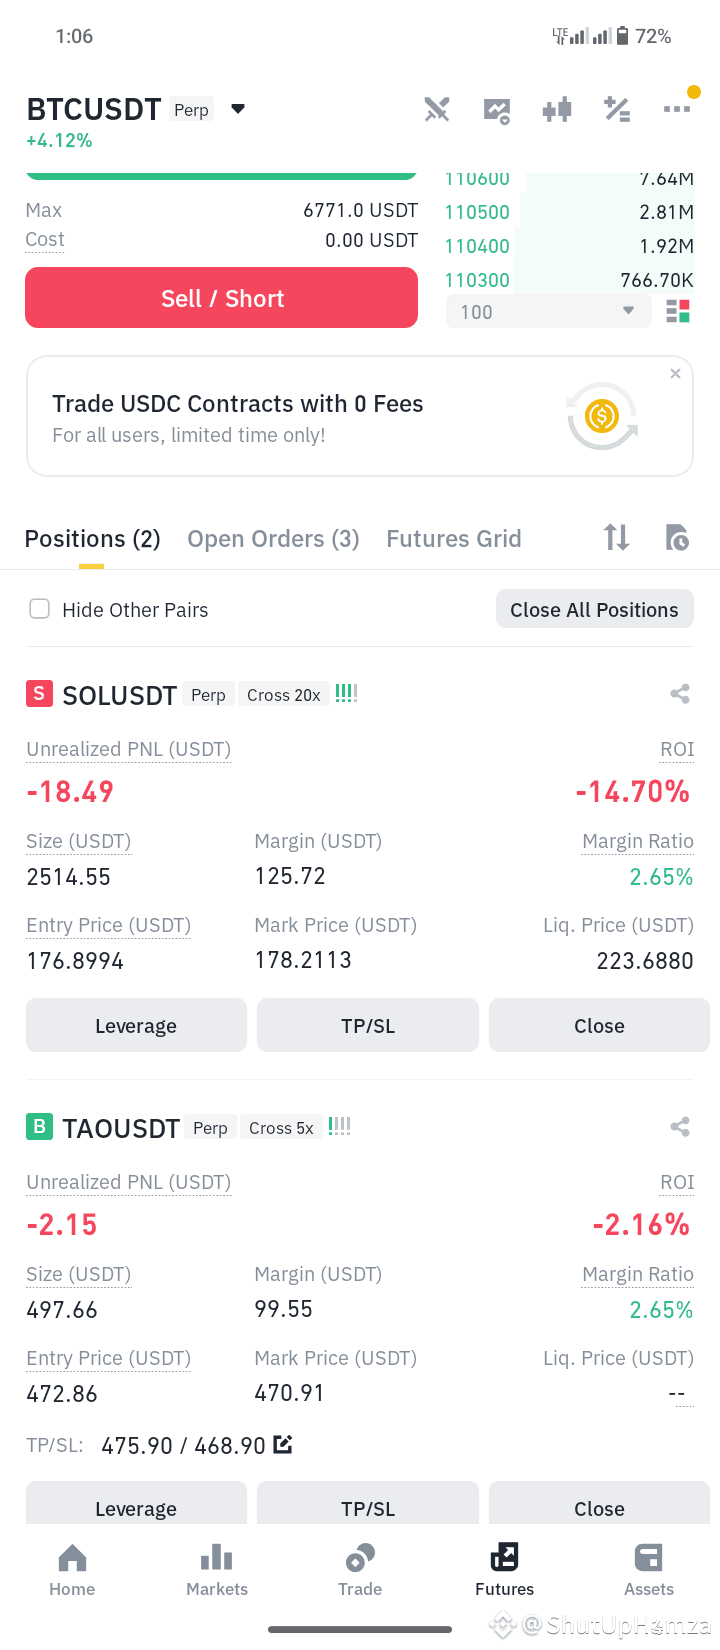
Task: Share the TAOUSDT position
Action: point(680,1127)
